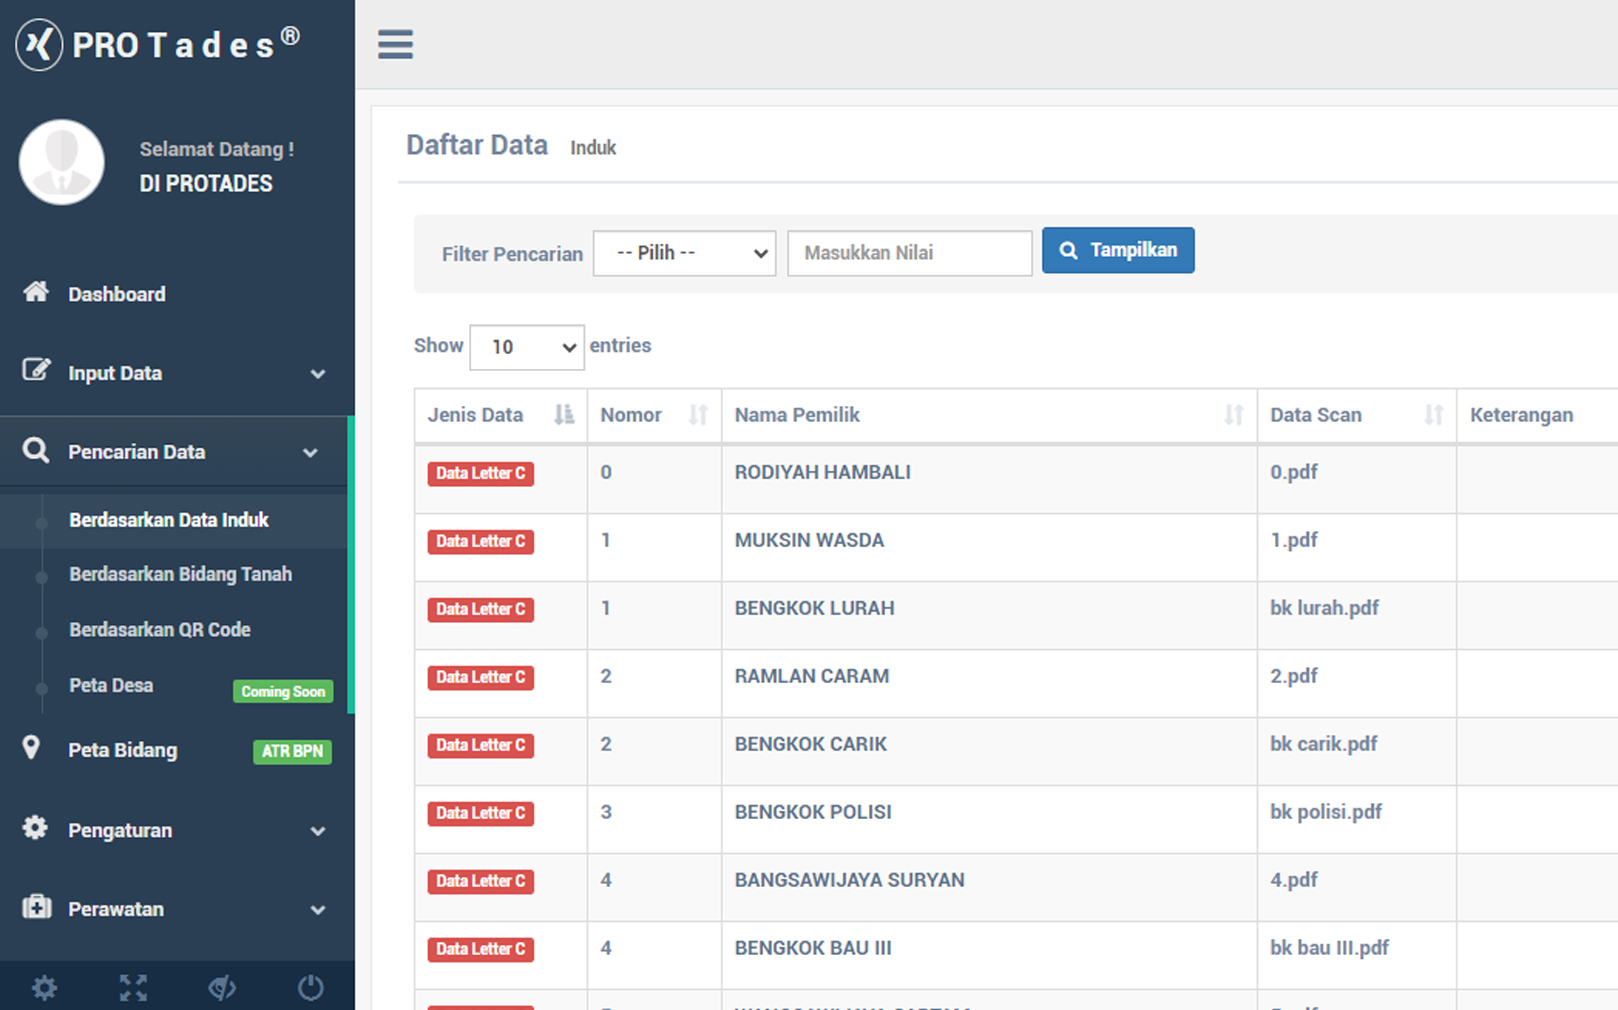The width and height of the screenshot is (1618, 1010).
Task: Click the PROTades logo icon
Action: 40,44
